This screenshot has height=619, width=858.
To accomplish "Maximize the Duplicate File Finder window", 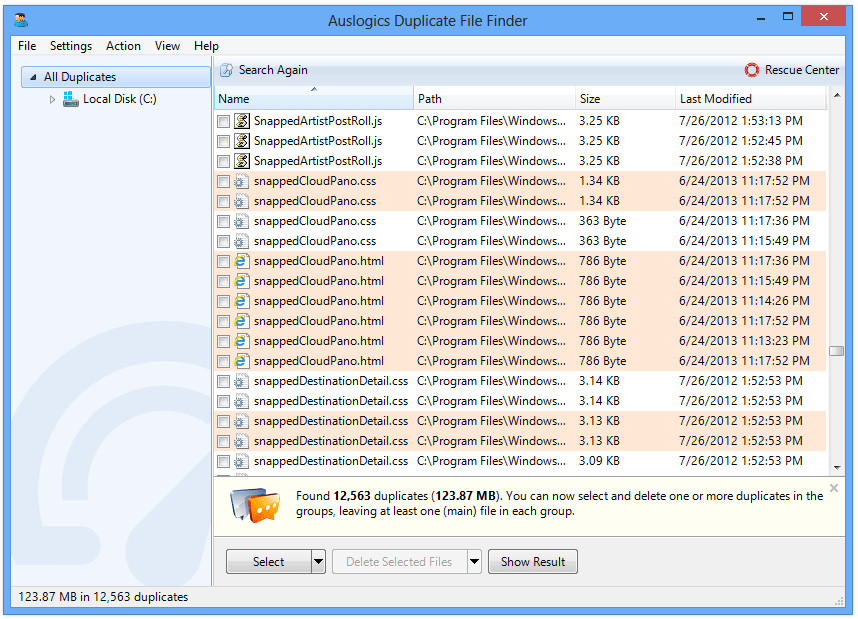I will [x=788, y=17].
